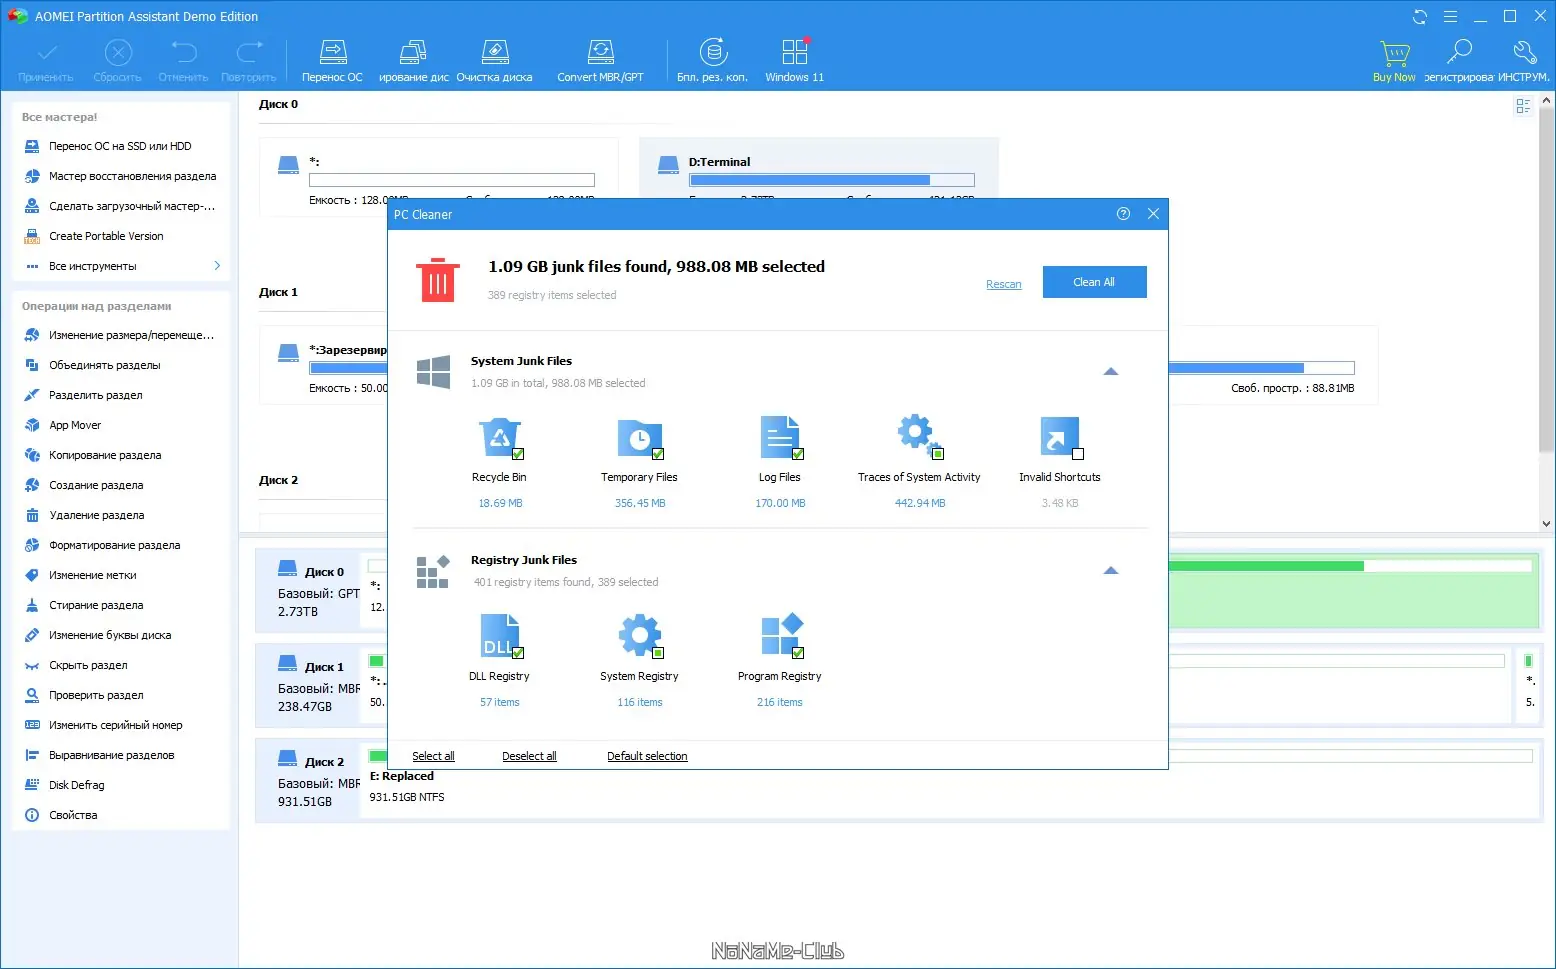Uncheck the Recycle Bin checkbox
This screenshot has width=1556, height=969.
[x=518, y=454]
